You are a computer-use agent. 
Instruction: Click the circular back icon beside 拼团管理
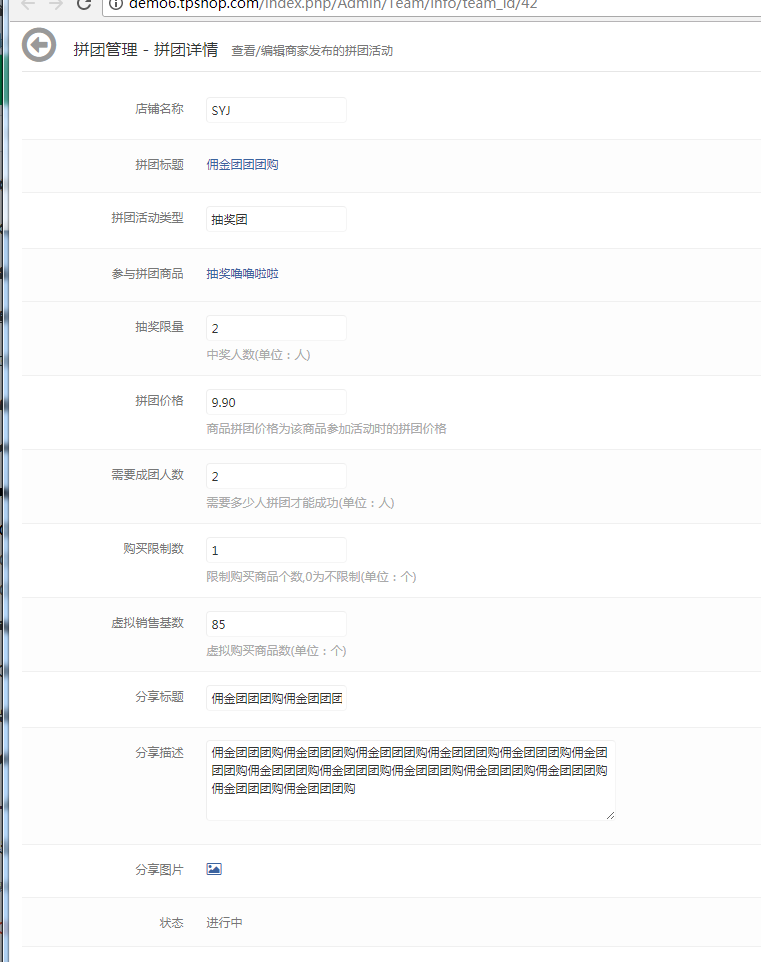39,46
